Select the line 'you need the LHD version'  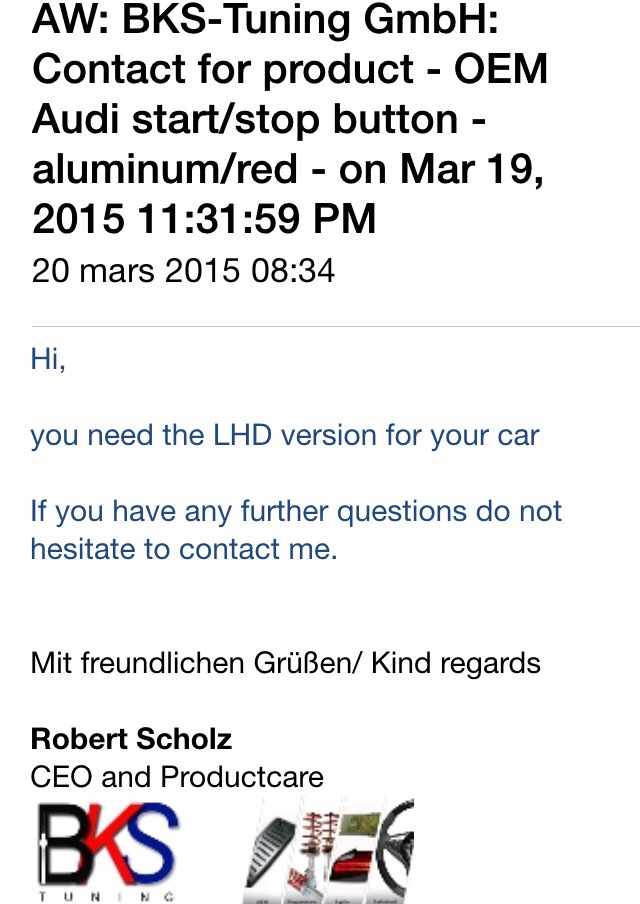(x=284, y=436)
